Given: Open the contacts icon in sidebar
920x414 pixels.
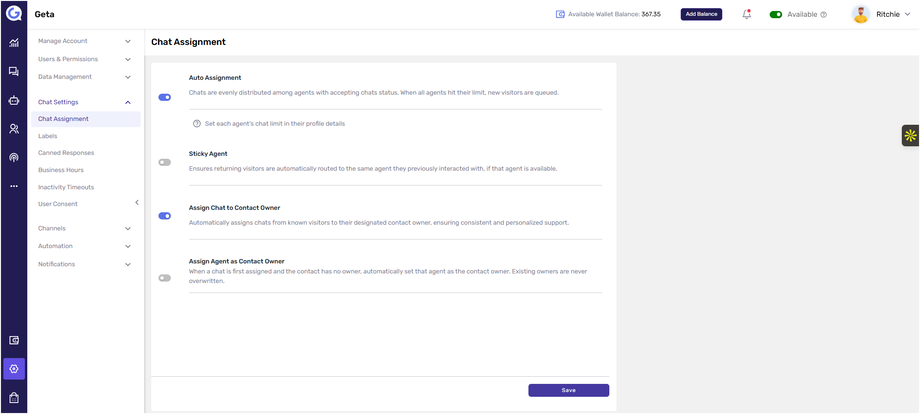Looking at the screenshot, I should coord(13,129).
